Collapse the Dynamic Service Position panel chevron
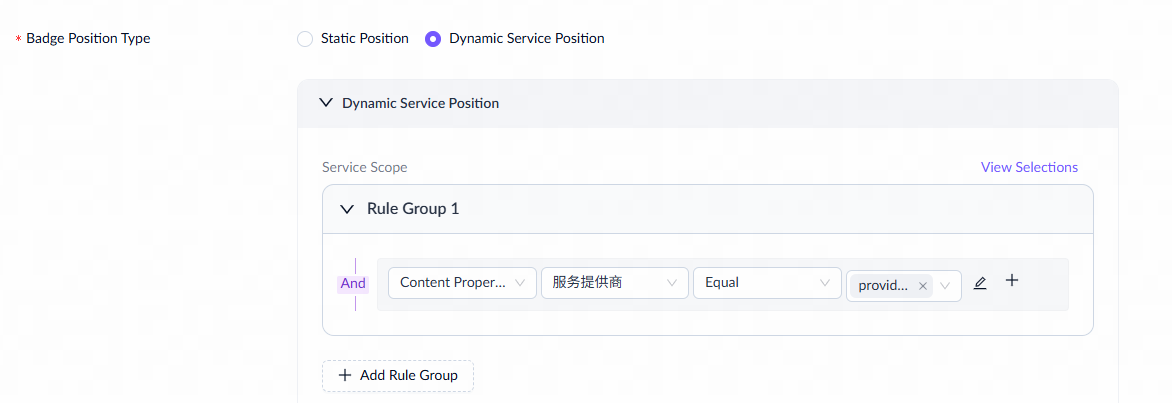 [x=324, y=103]
